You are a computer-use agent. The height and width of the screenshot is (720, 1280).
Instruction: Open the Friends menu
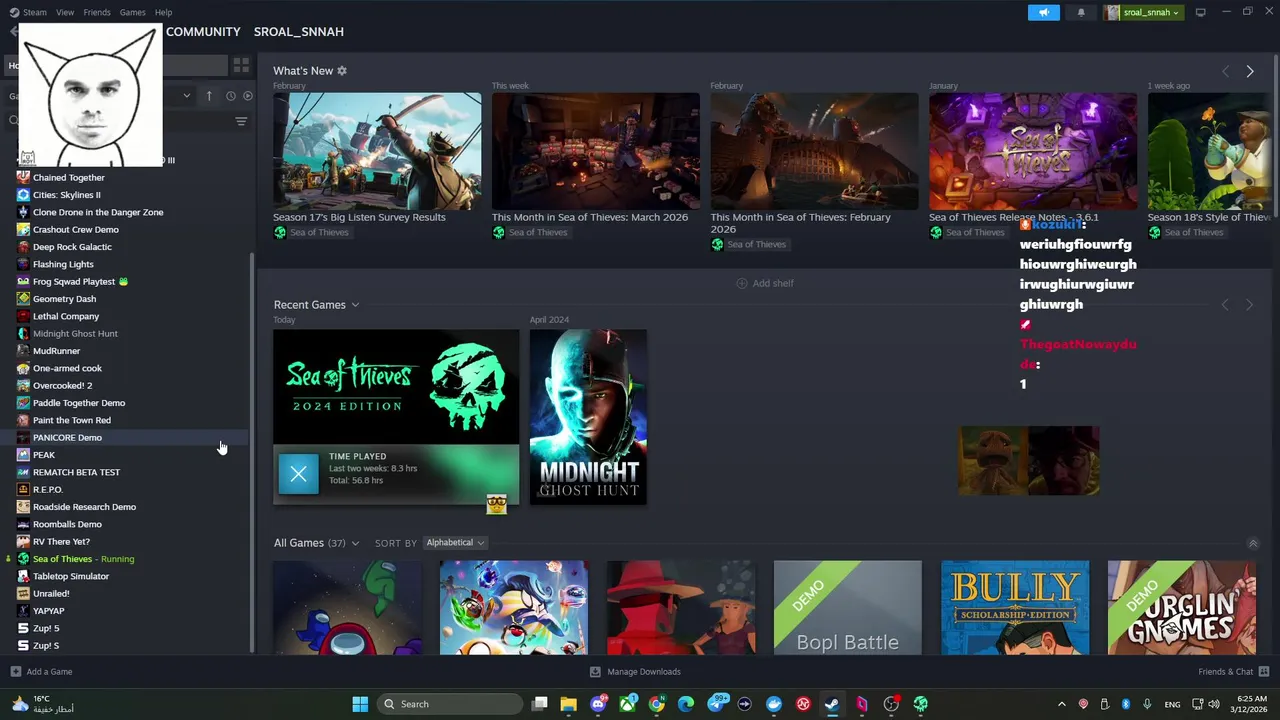click(x=97, y=12)
